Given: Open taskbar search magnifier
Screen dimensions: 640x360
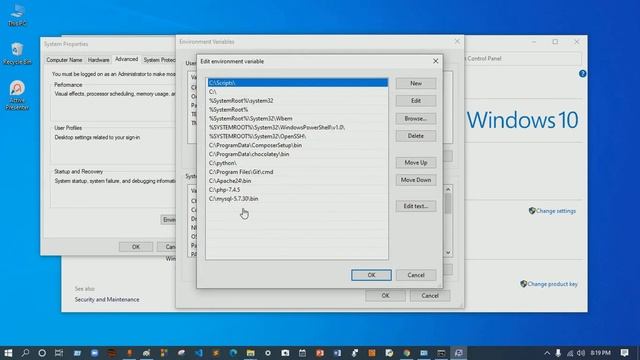Looking at the screenshot, I should (25, 353).
